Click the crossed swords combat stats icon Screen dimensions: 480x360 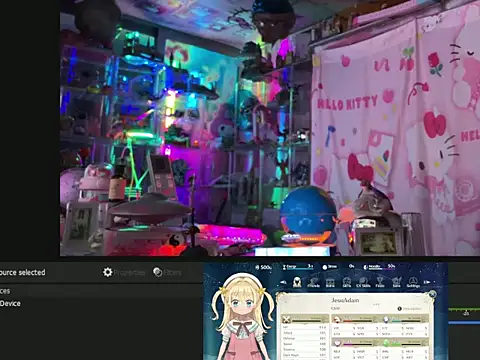pos(286,319)
